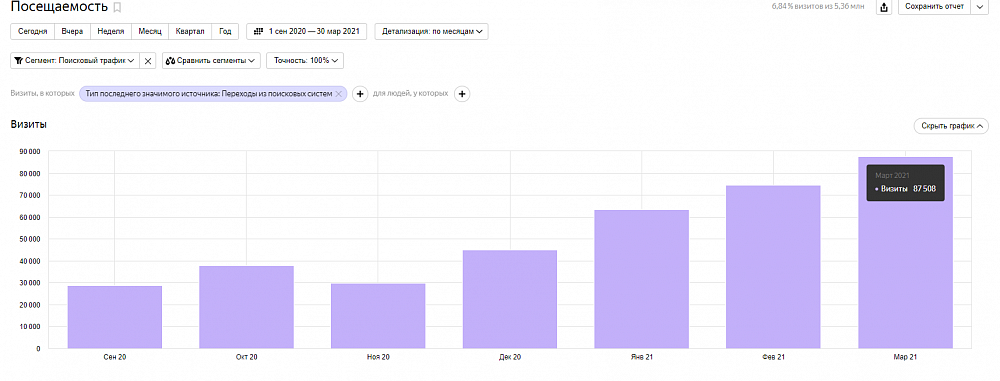Click the Янв 21 bar
This screenshot has width=1000, height=381.
[x=642, y=279]
